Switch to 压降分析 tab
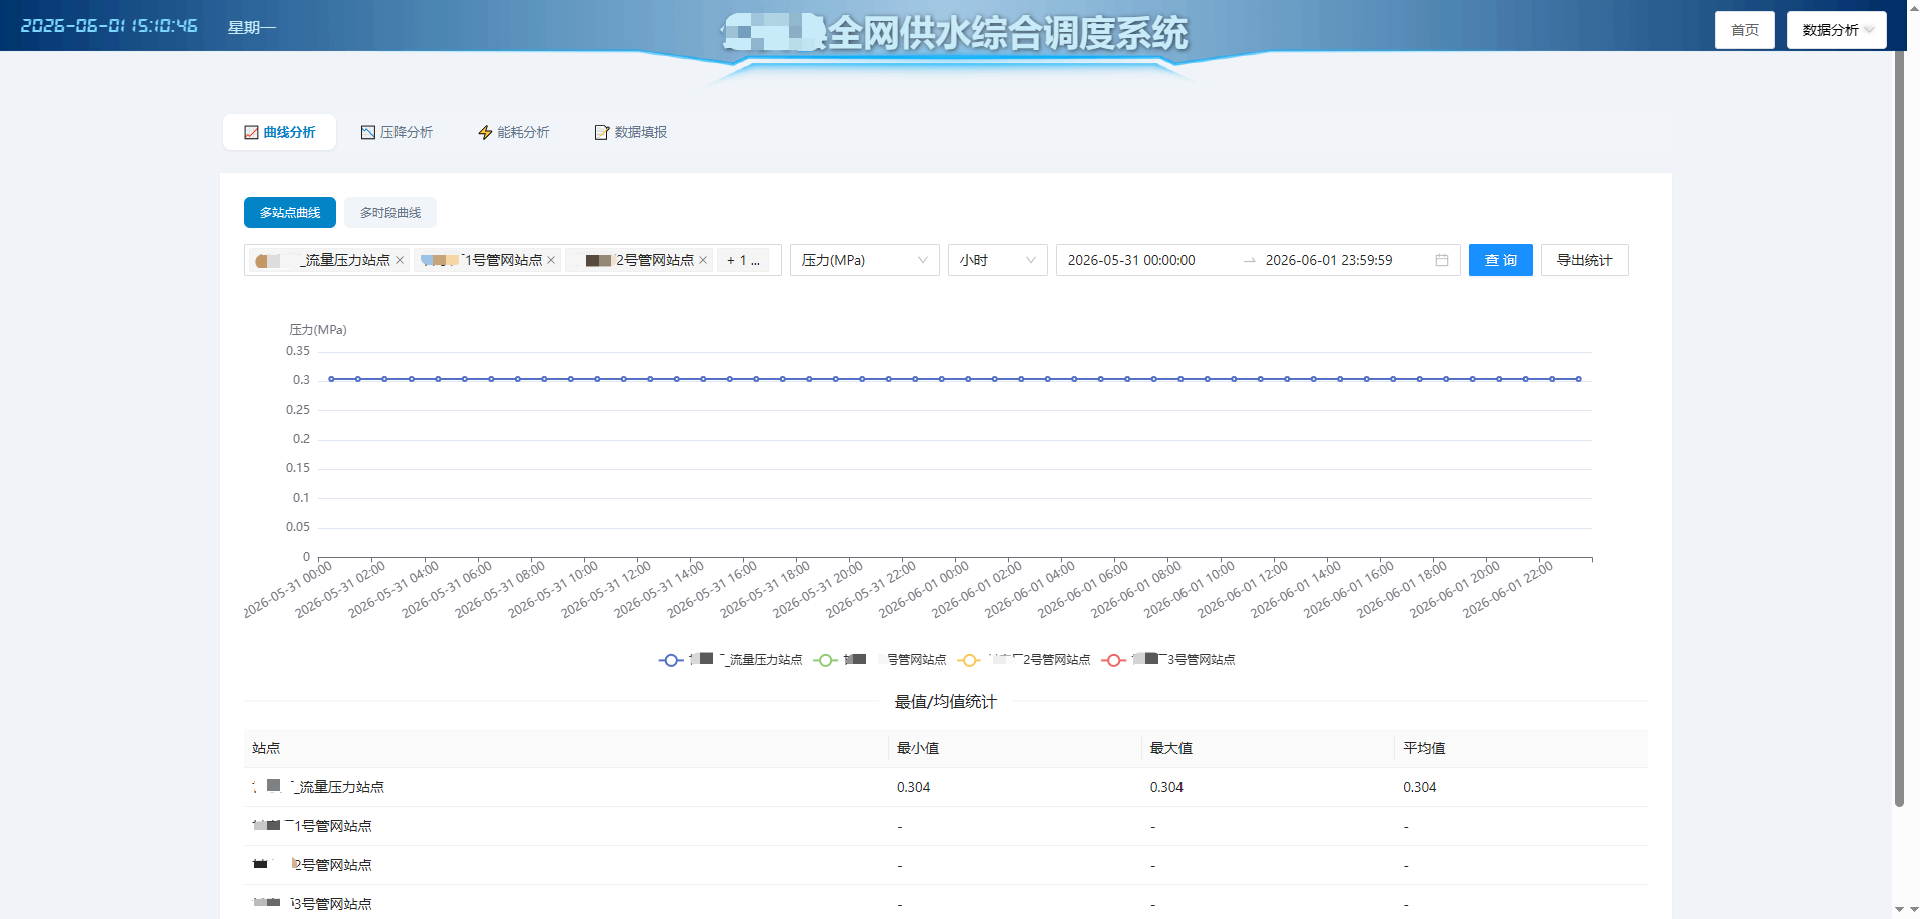 tap(396, 132)
